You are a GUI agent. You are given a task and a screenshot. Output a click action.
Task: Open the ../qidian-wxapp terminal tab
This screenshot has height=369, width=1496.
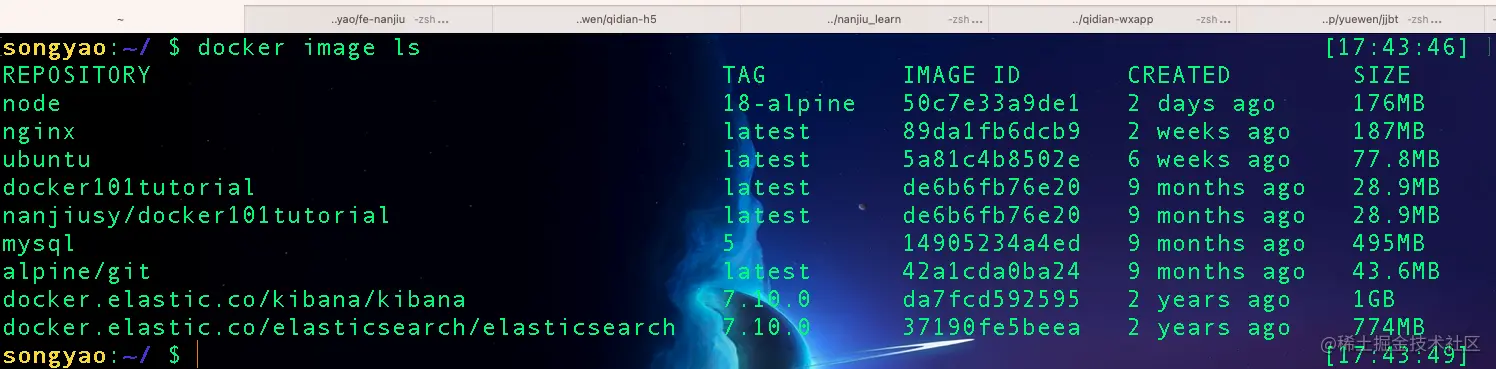click(x=1112, y=19)
